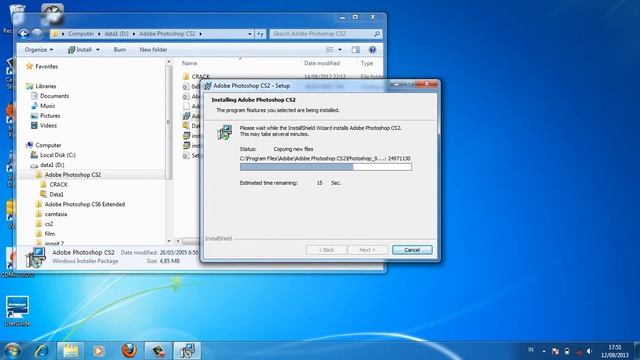Screen dimensions: 640x360
Task: Open Music library in navigation pane
Action: [47, 106]
